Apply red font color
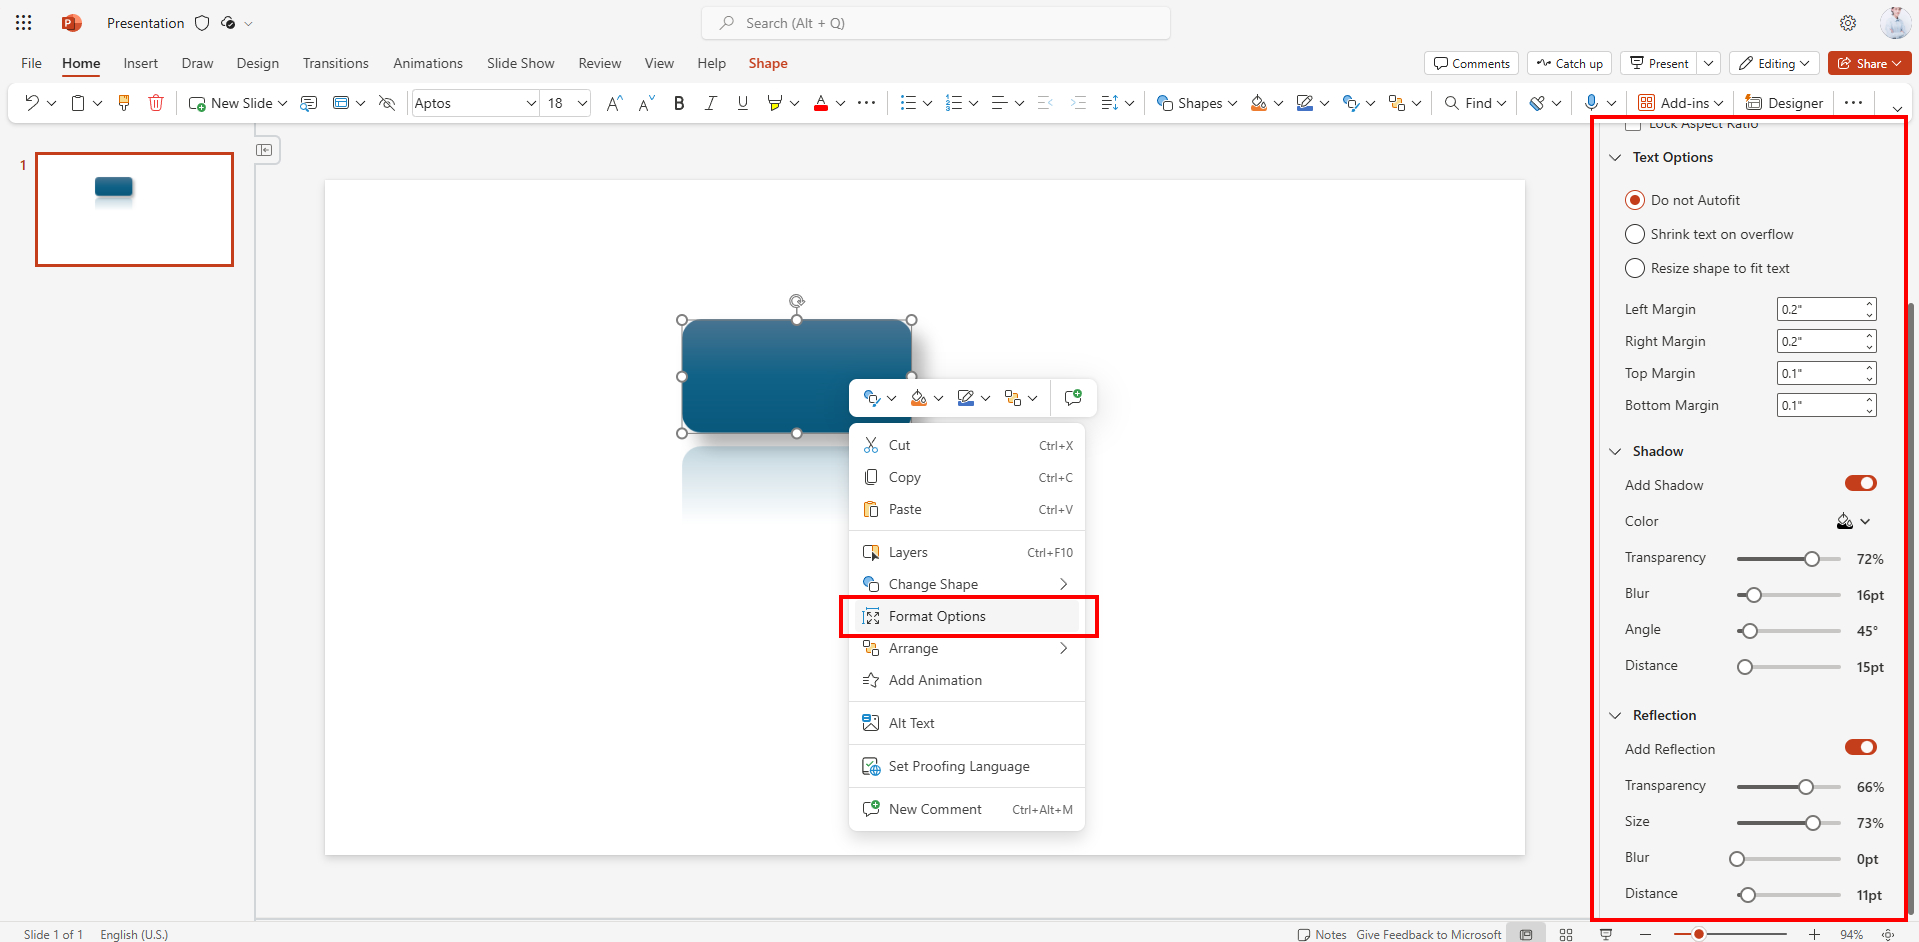The image size is (1919, 942). [821, 103]
